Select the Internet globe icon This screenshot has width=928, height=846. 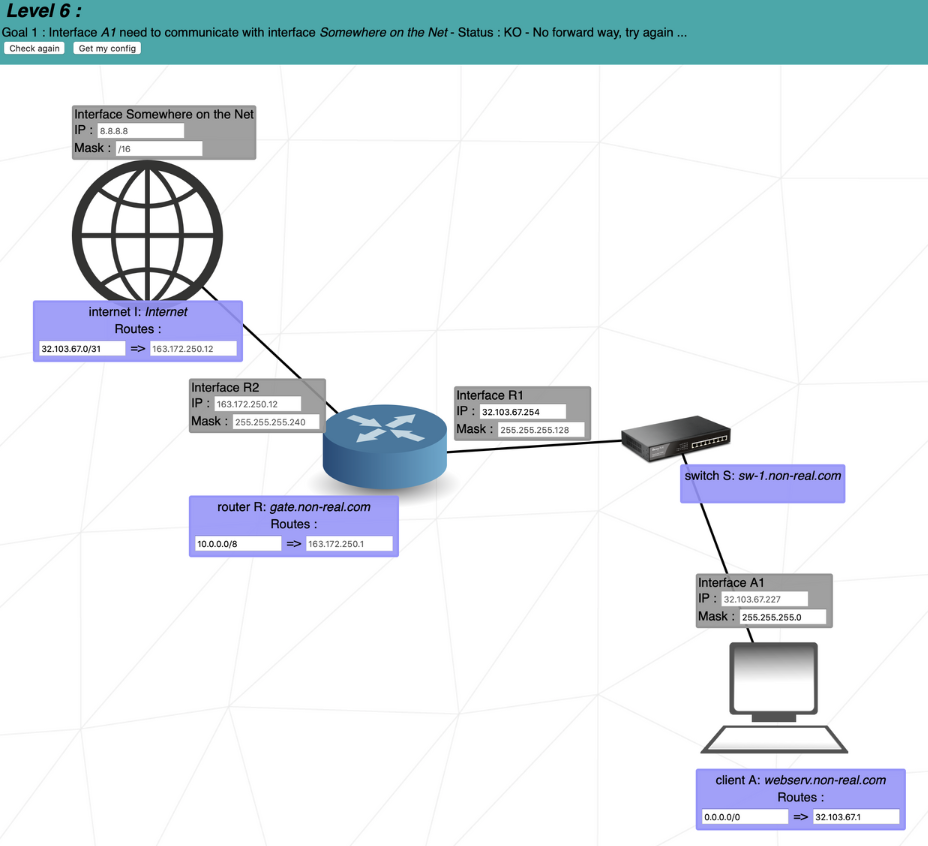click(147, 233)
